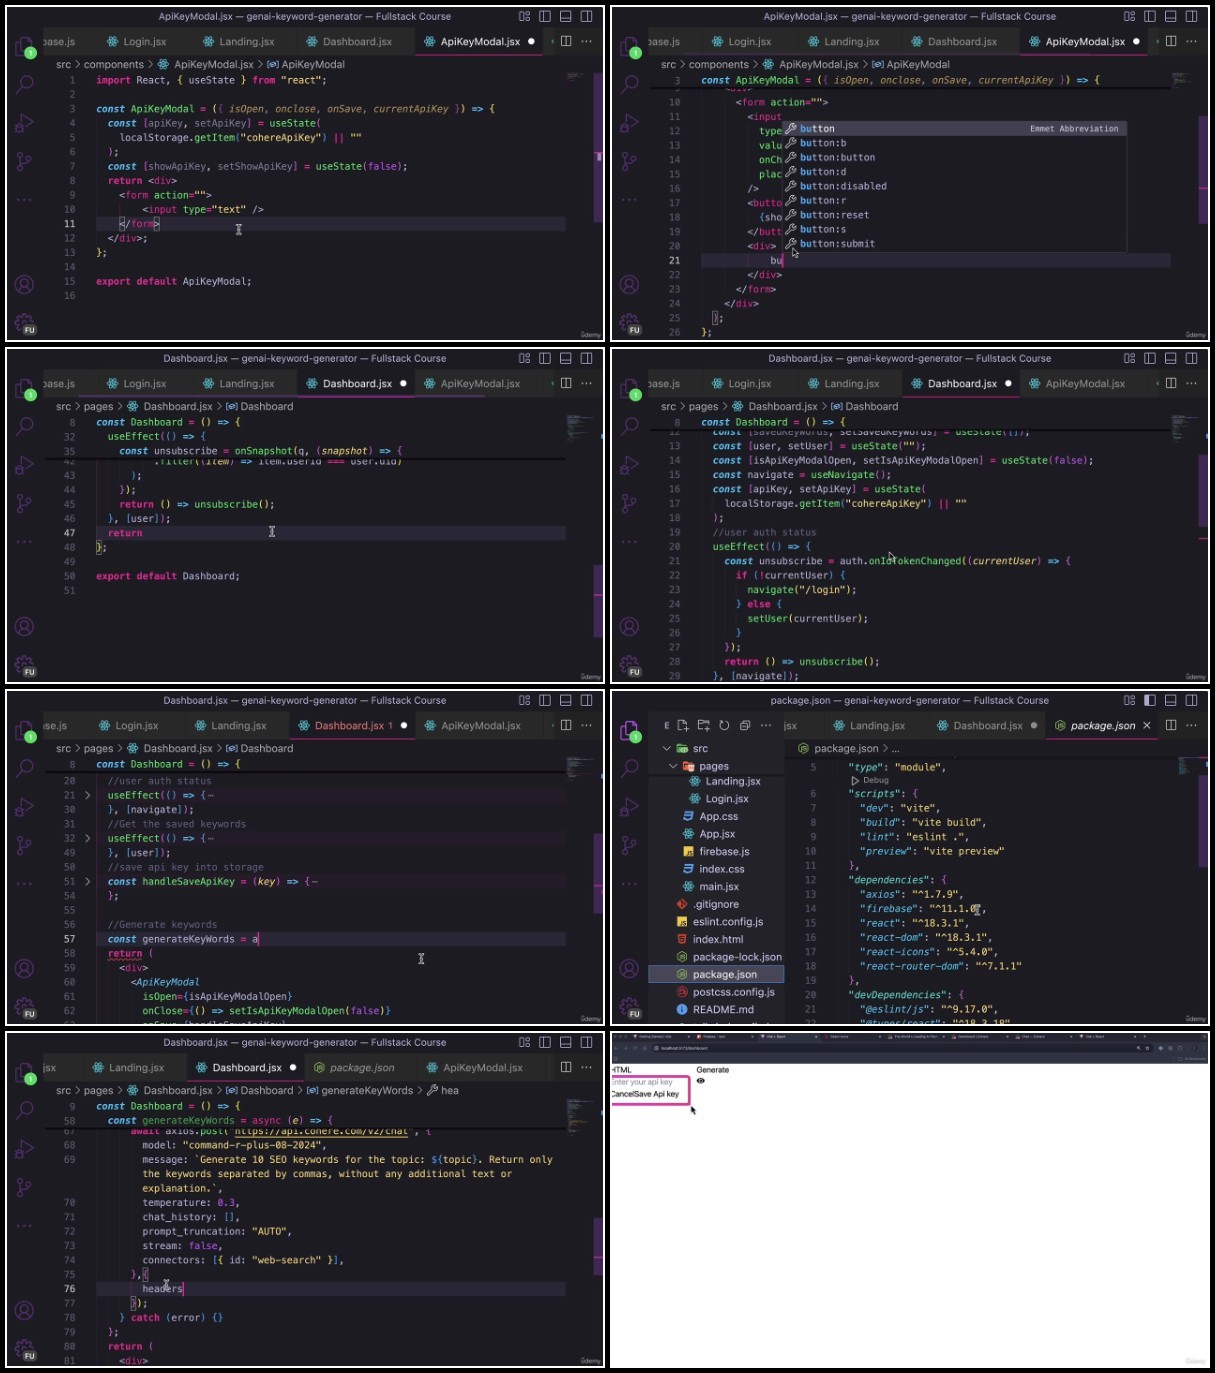Viewport: 1215px width, 1373px height.
Task: Toggle the eye icon under Generate in the browser
Action: click(701, 1081)
